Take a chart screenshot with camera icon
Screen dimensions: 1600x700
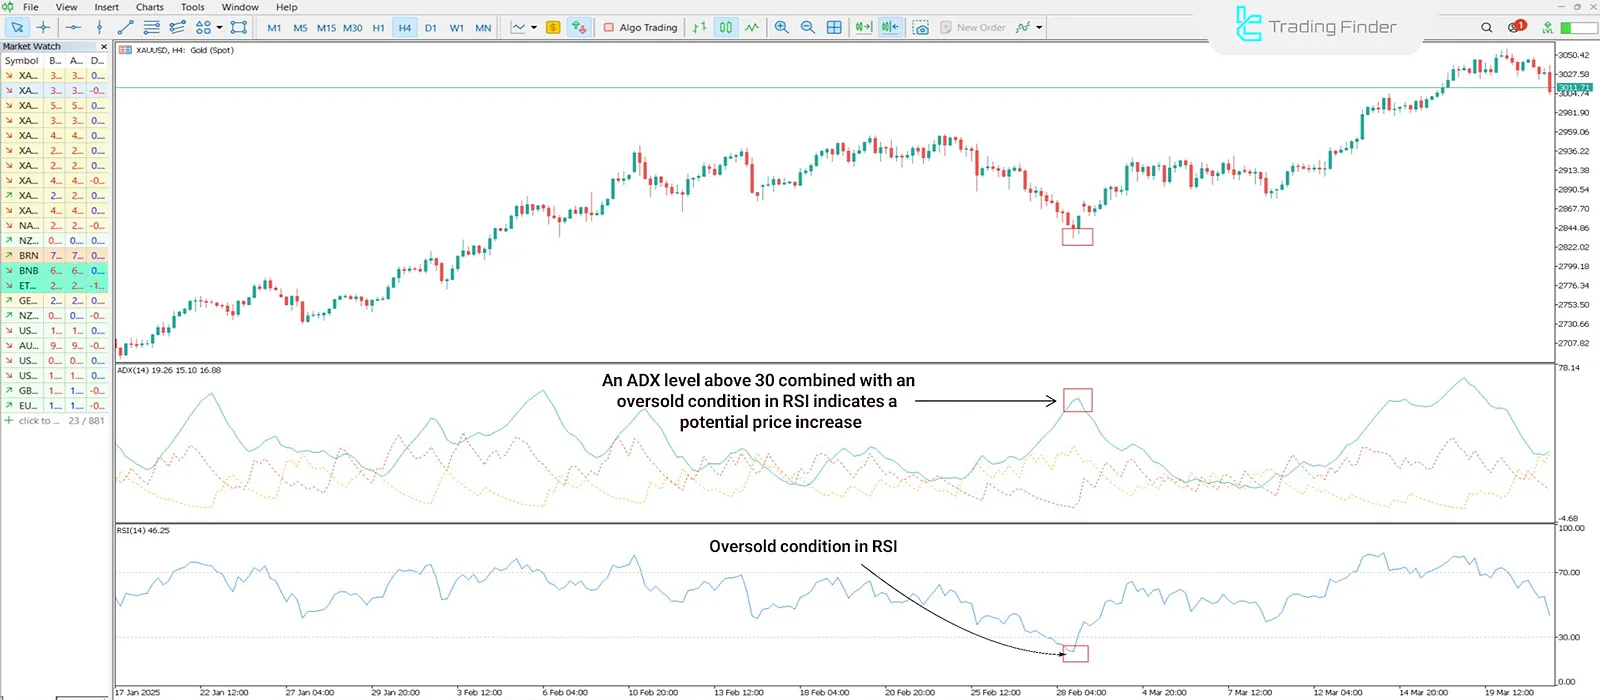coord(920,27)
